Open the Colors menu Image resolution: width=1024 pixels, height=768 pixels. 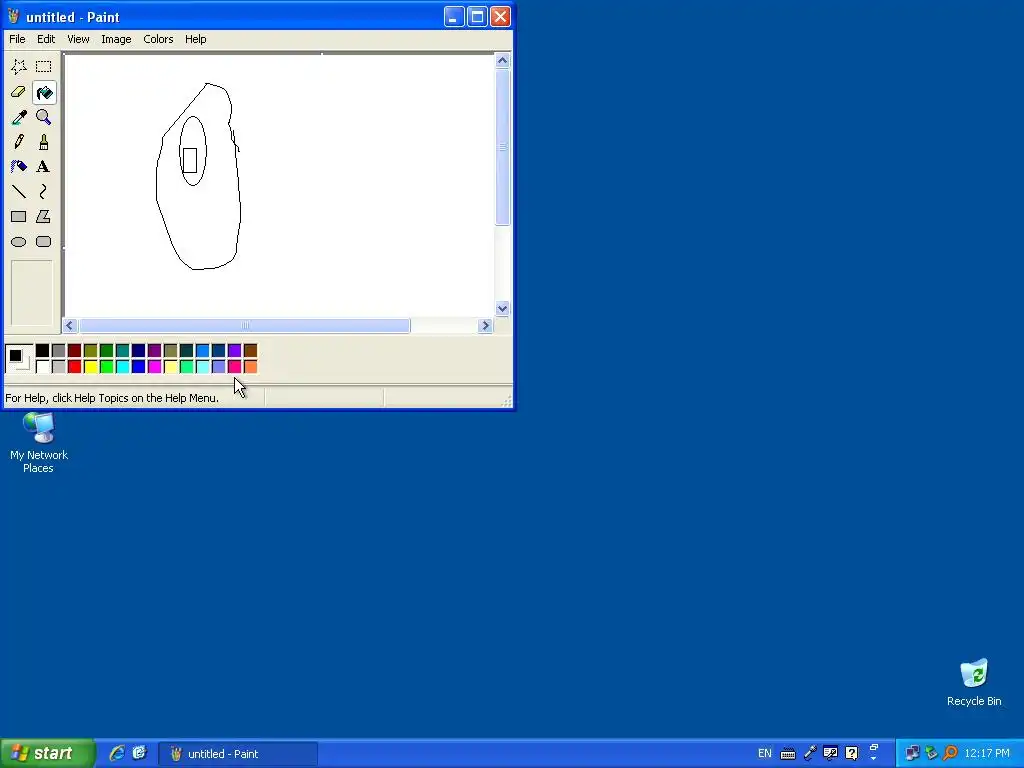coord(158,39)
